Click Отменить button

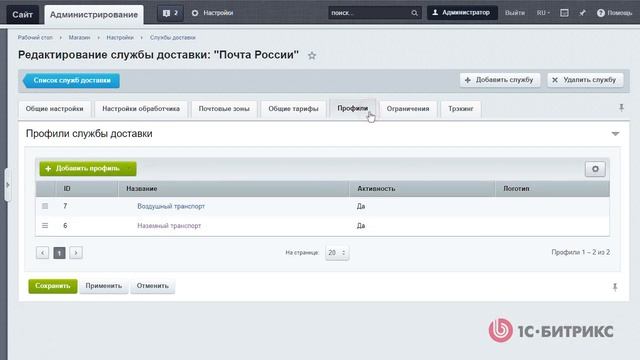(153, 286)
